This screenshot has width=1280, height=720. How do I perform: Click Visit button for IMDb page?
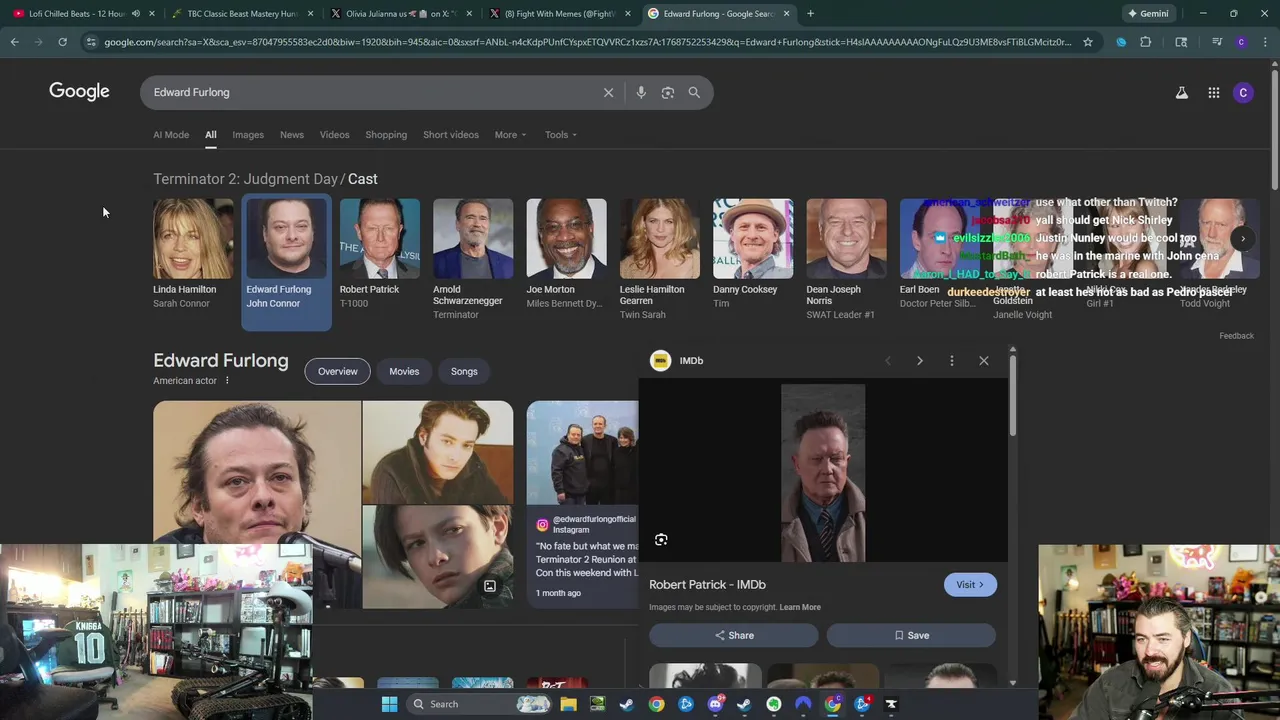[970, 585]
